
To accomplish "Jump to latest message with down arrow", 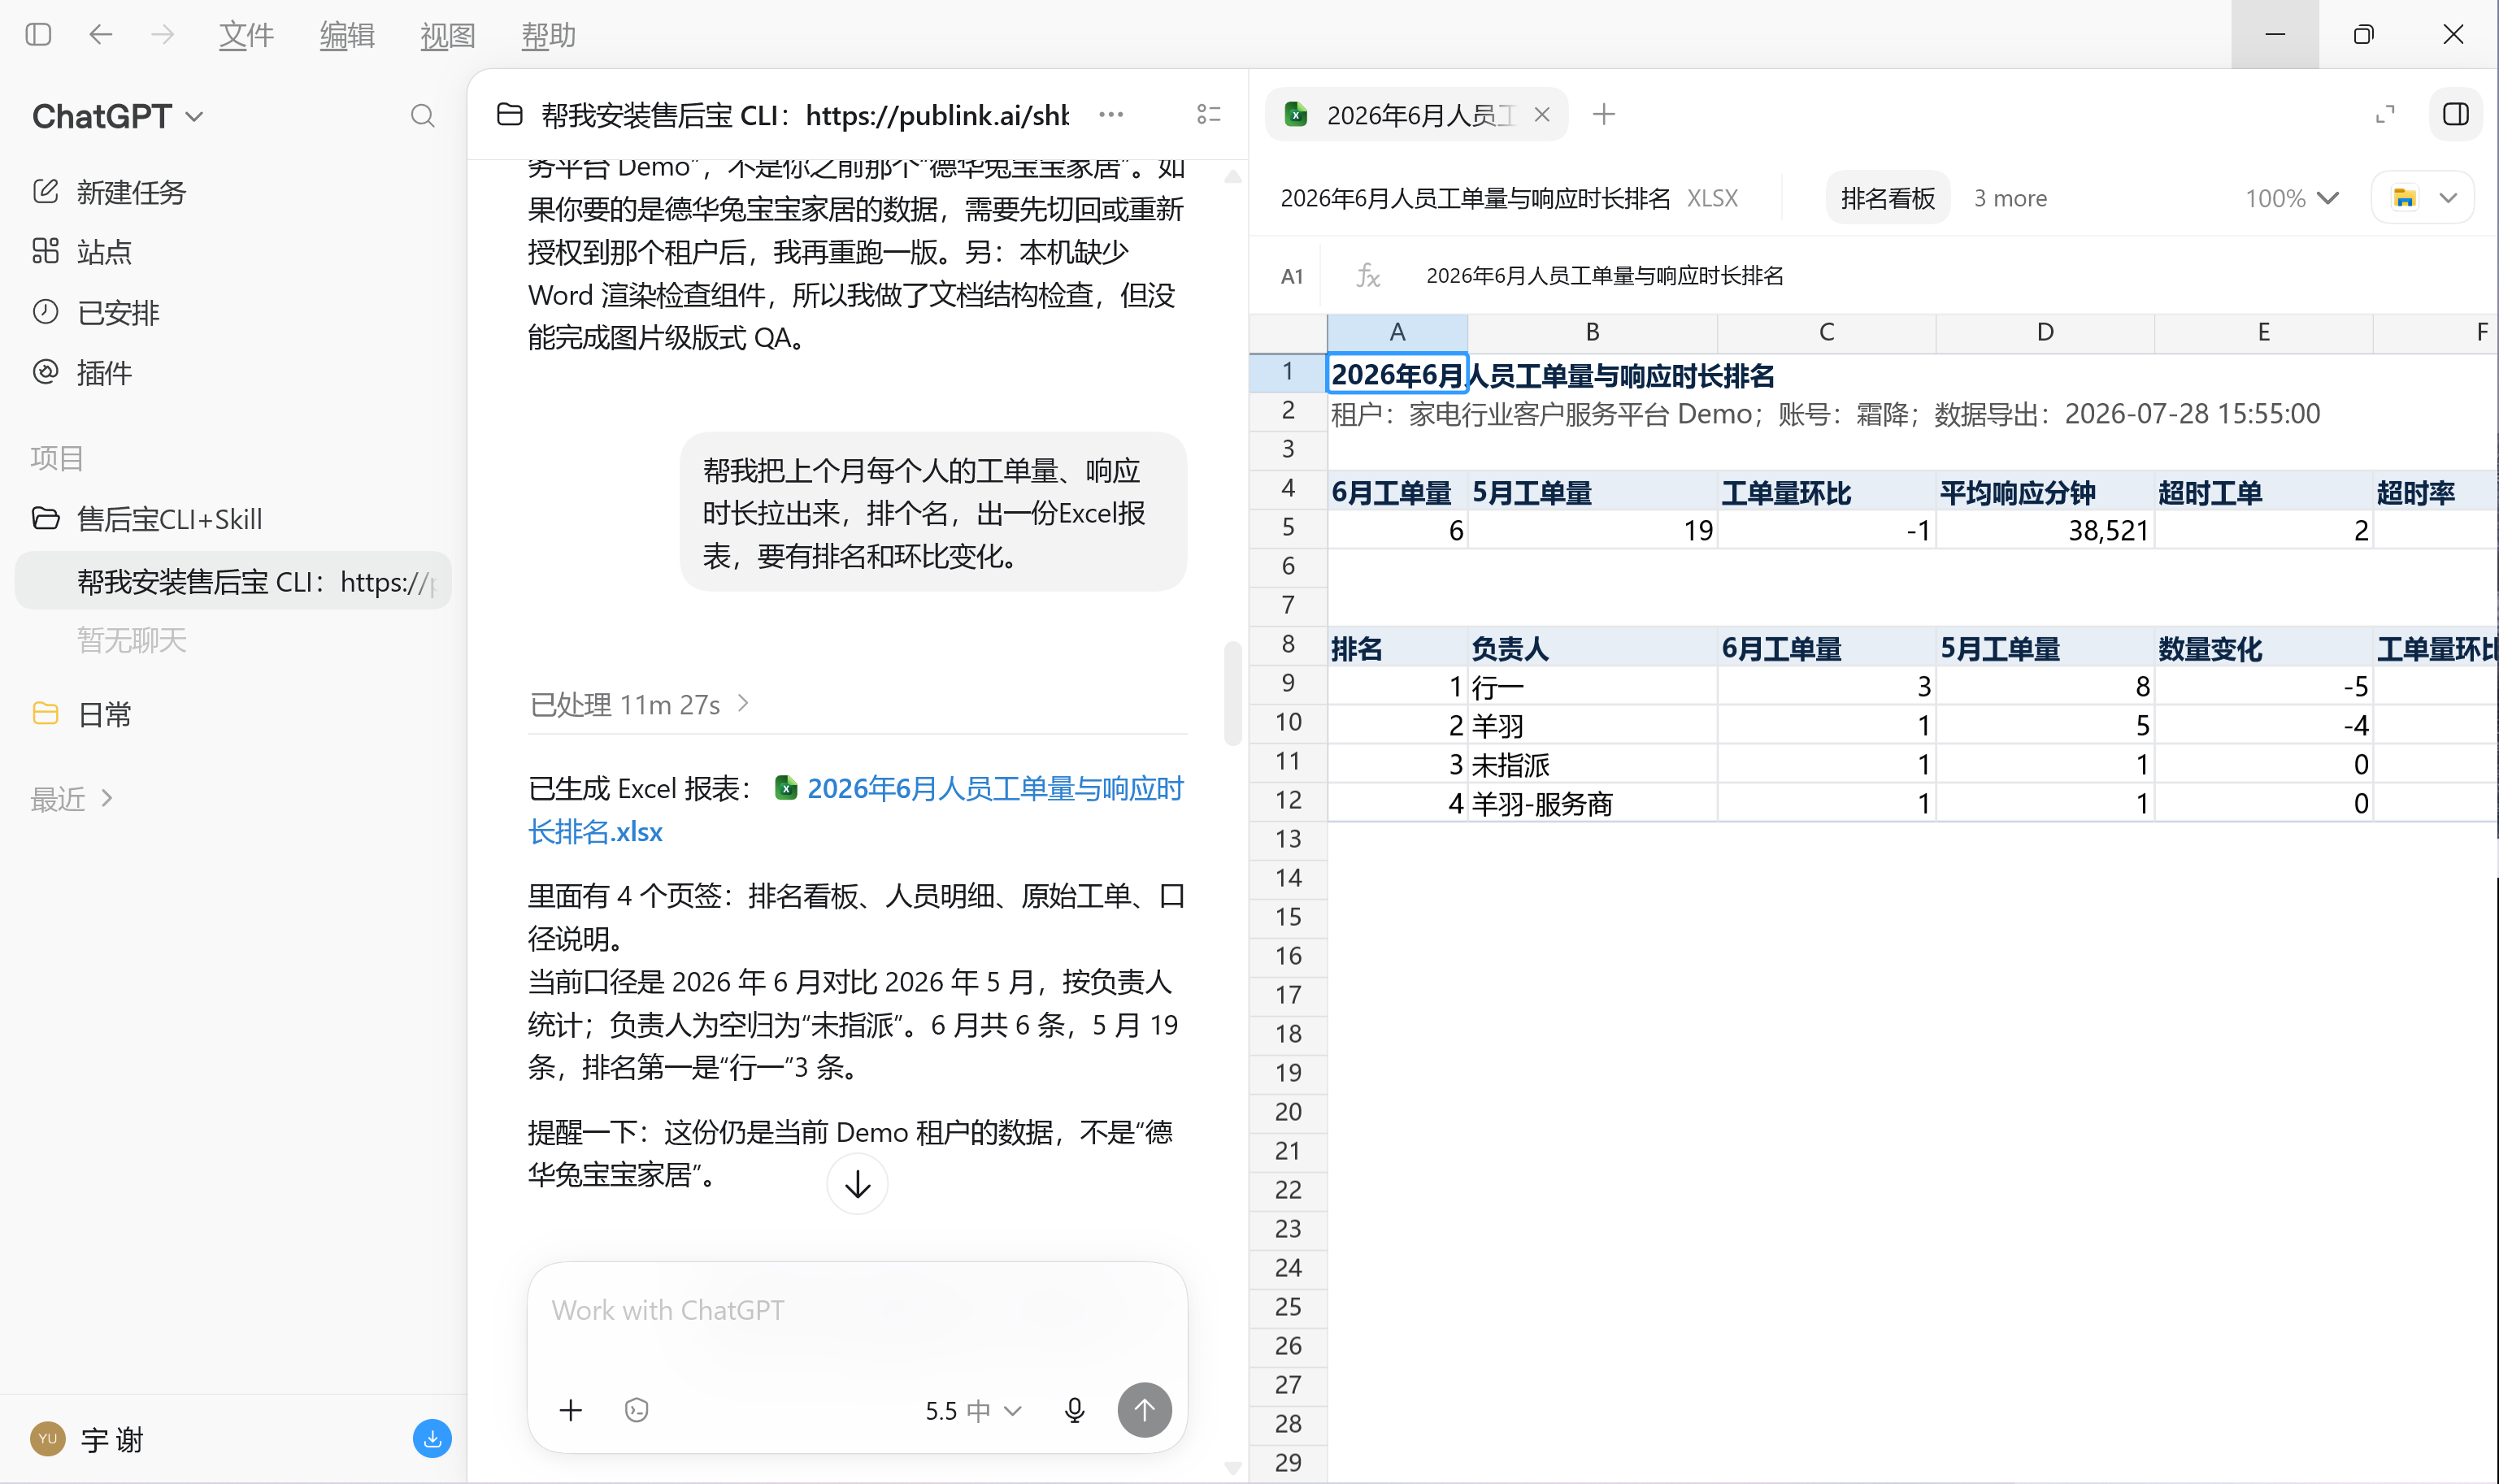I will tap(857, 1185).
